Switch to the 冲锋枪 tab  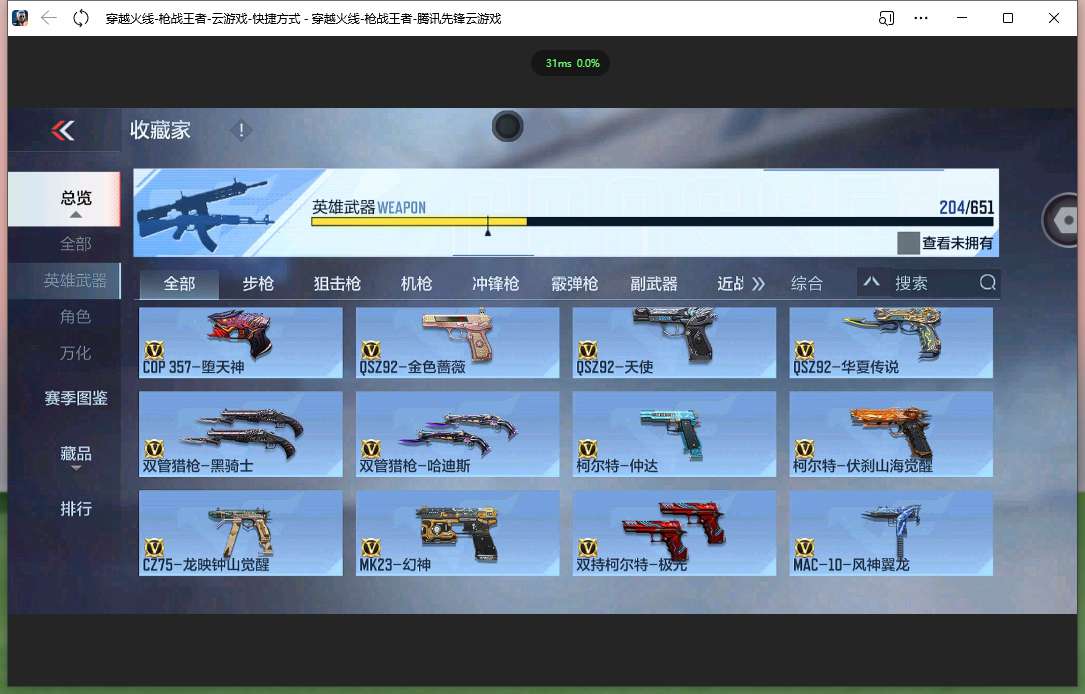(x=495, y=284)
